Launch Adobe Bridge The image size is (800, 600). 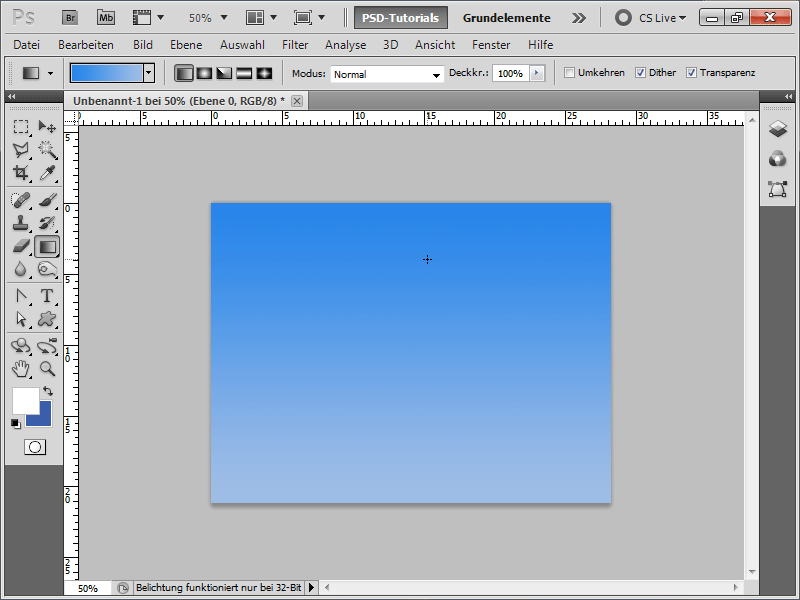pos(70,18)
